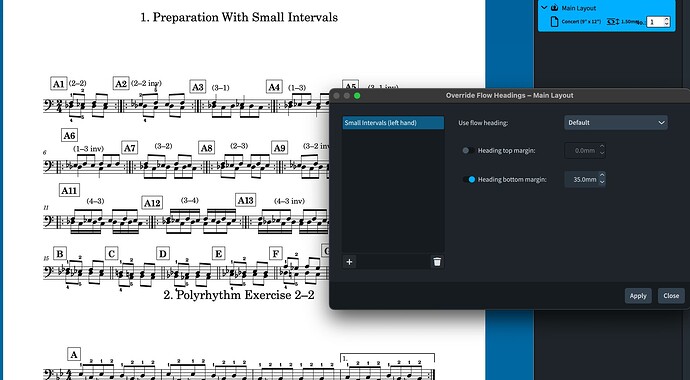This screenshot has height=380, width=690.
Task: Click the D rehearsal mark
Action: point(163,254)
